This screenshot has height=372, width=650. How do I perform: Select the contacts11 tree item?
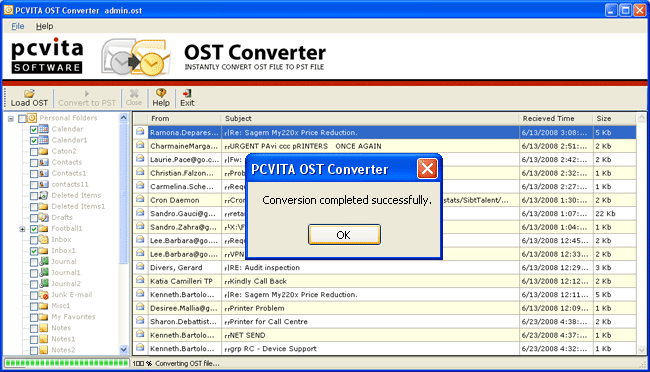pos(70,184)
